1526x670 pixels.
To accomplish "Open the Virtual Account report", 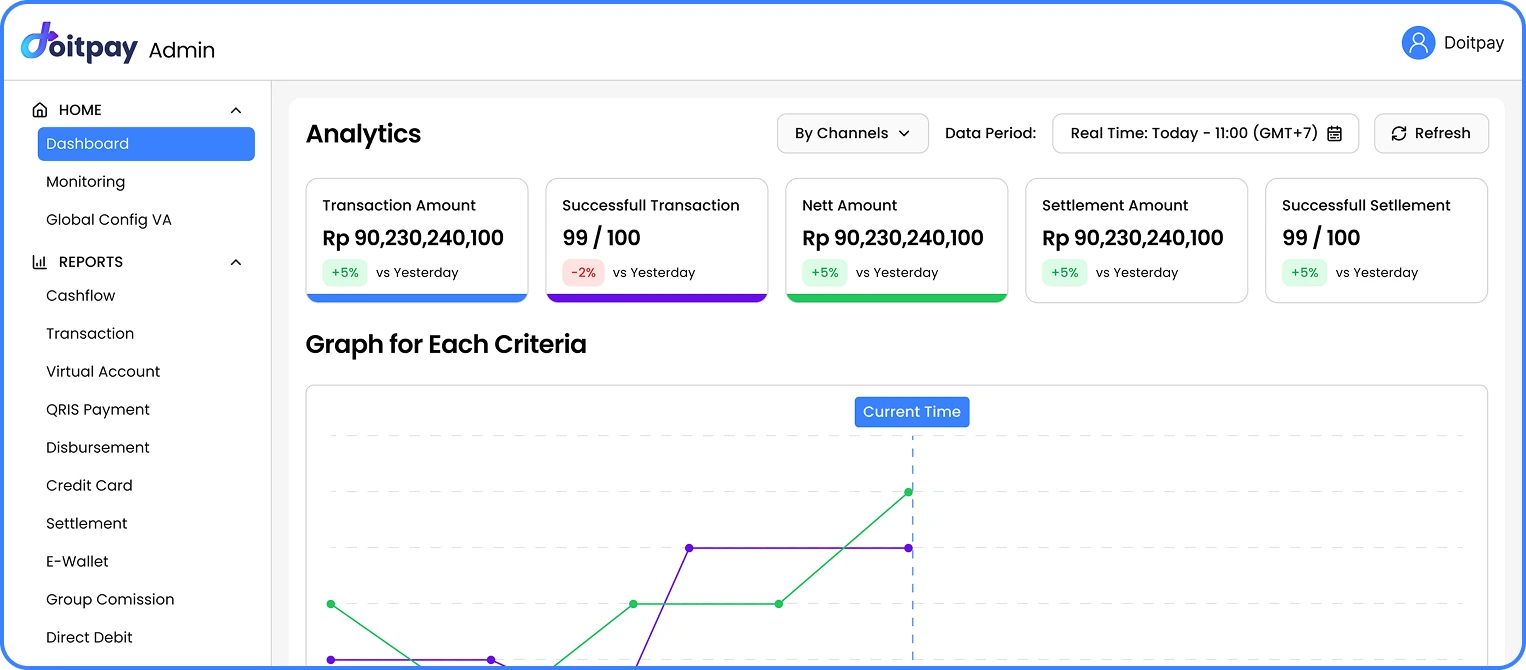I will (103, 372).
